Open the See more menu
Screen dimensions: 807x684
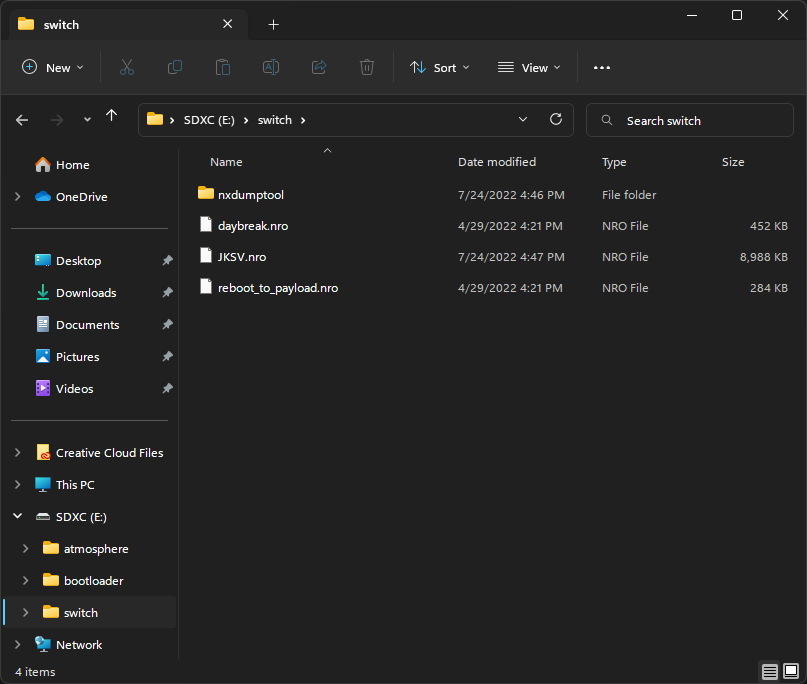(x=601, y=67)
